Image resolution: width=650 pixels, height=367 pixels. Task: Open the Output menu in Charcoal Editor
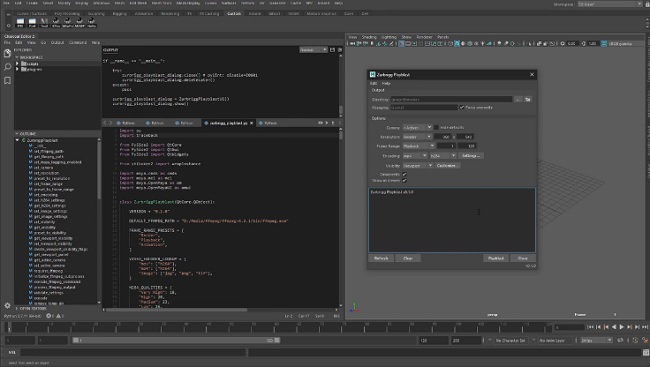click(57, 42)
